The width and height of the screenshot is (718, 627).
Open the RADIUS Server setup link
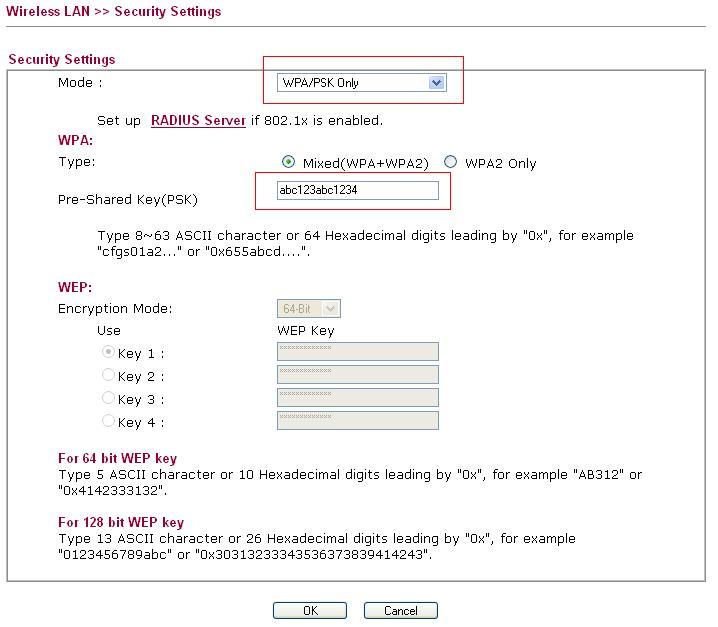click(x=198, y=120)
